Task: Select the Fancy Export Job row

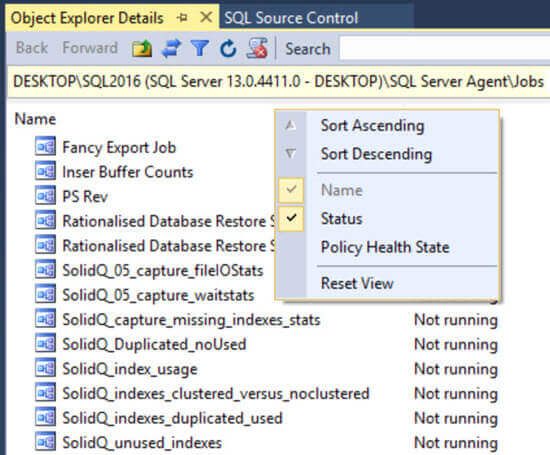Action: pyautogui.click(x=119, y=147)
